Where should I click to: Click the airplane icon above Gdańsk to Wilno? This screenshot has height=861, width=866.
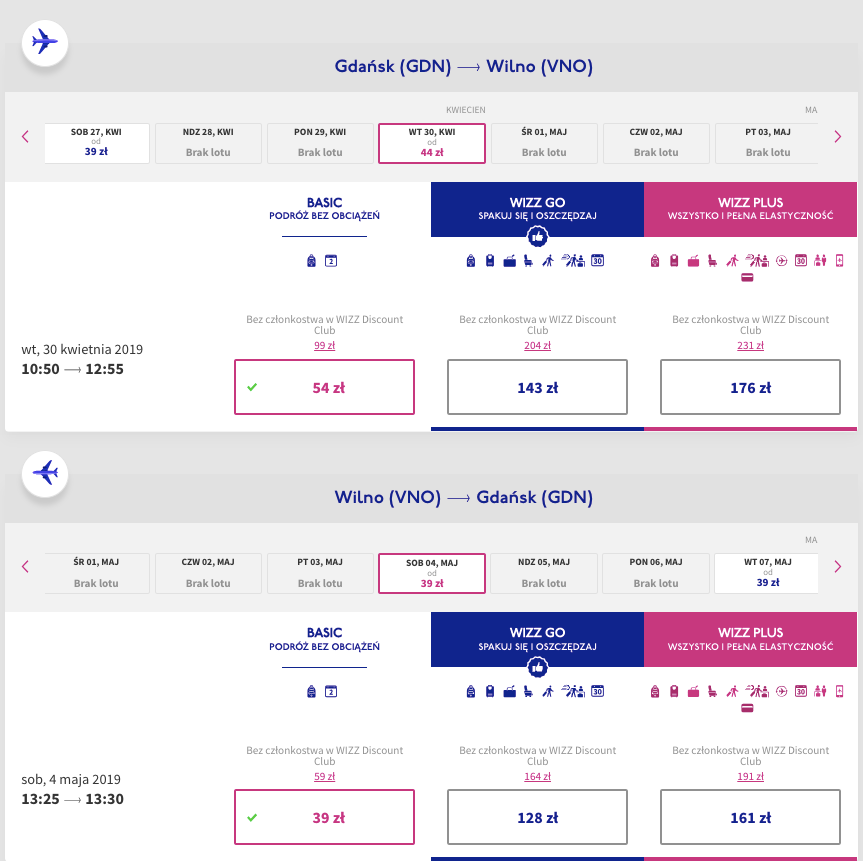[x=45, y=42]
